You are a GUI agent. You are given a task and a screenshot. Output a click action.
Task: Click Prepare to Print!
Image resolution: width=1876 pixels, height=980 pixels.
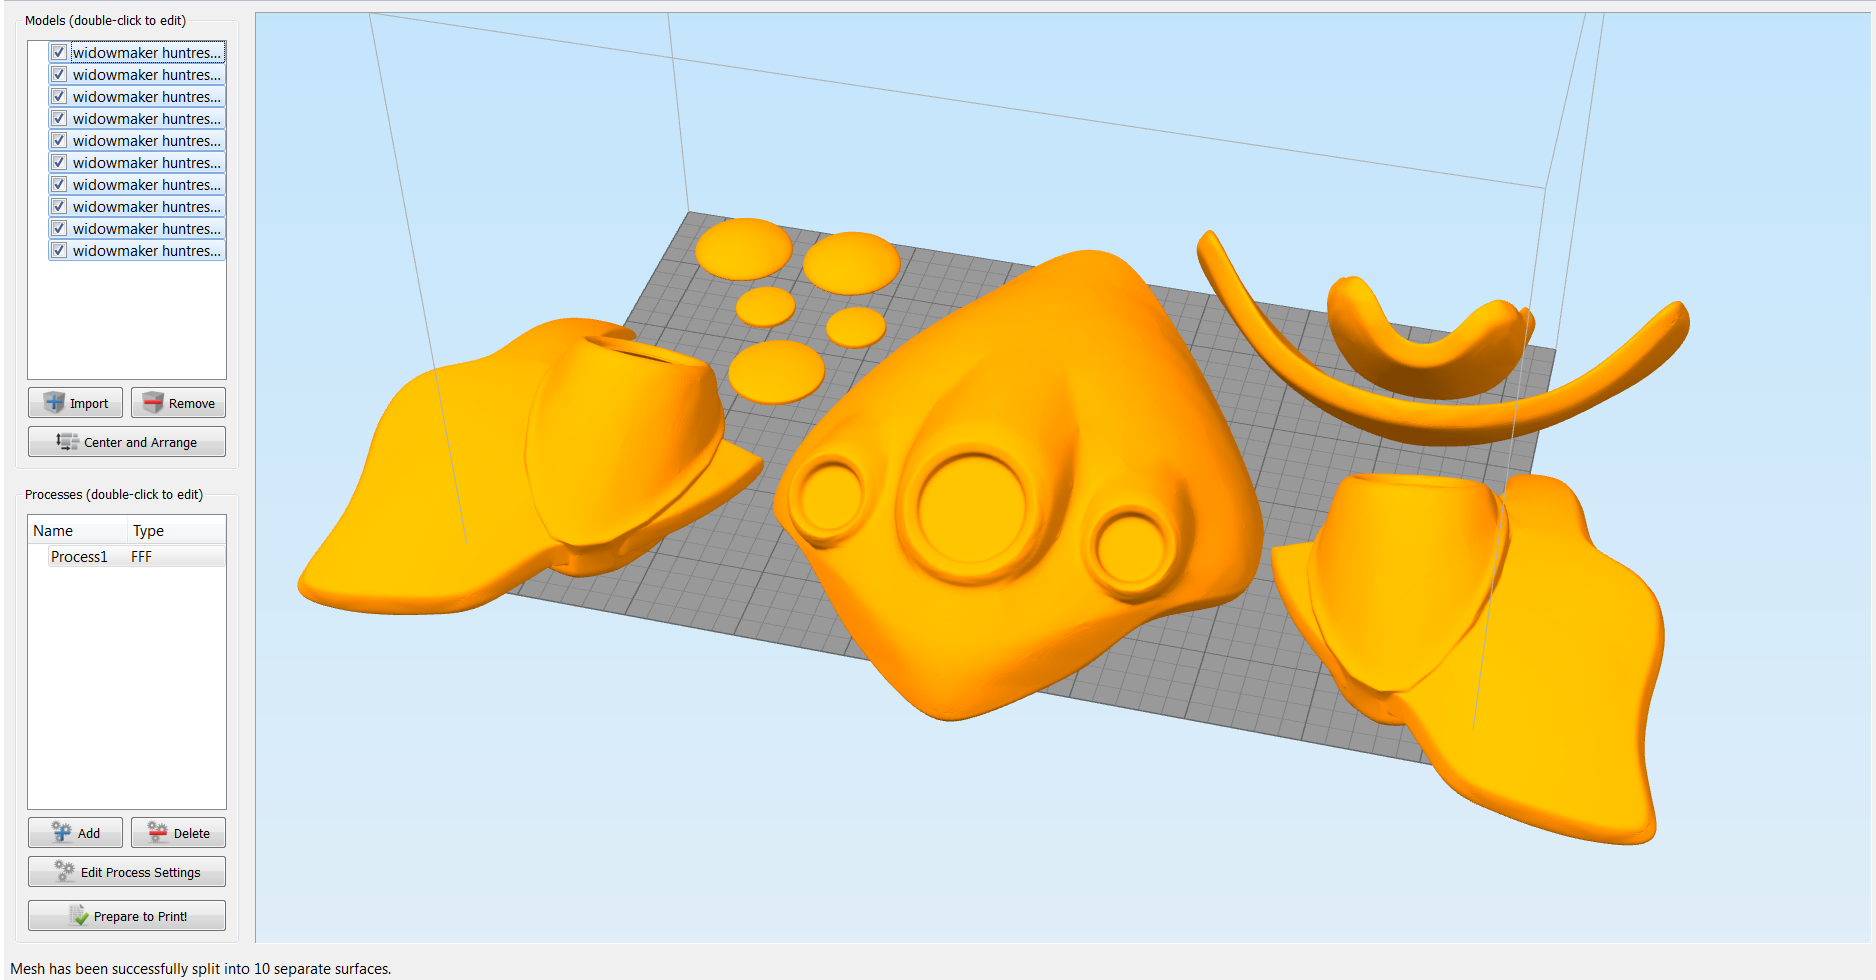tap(127, 916)
